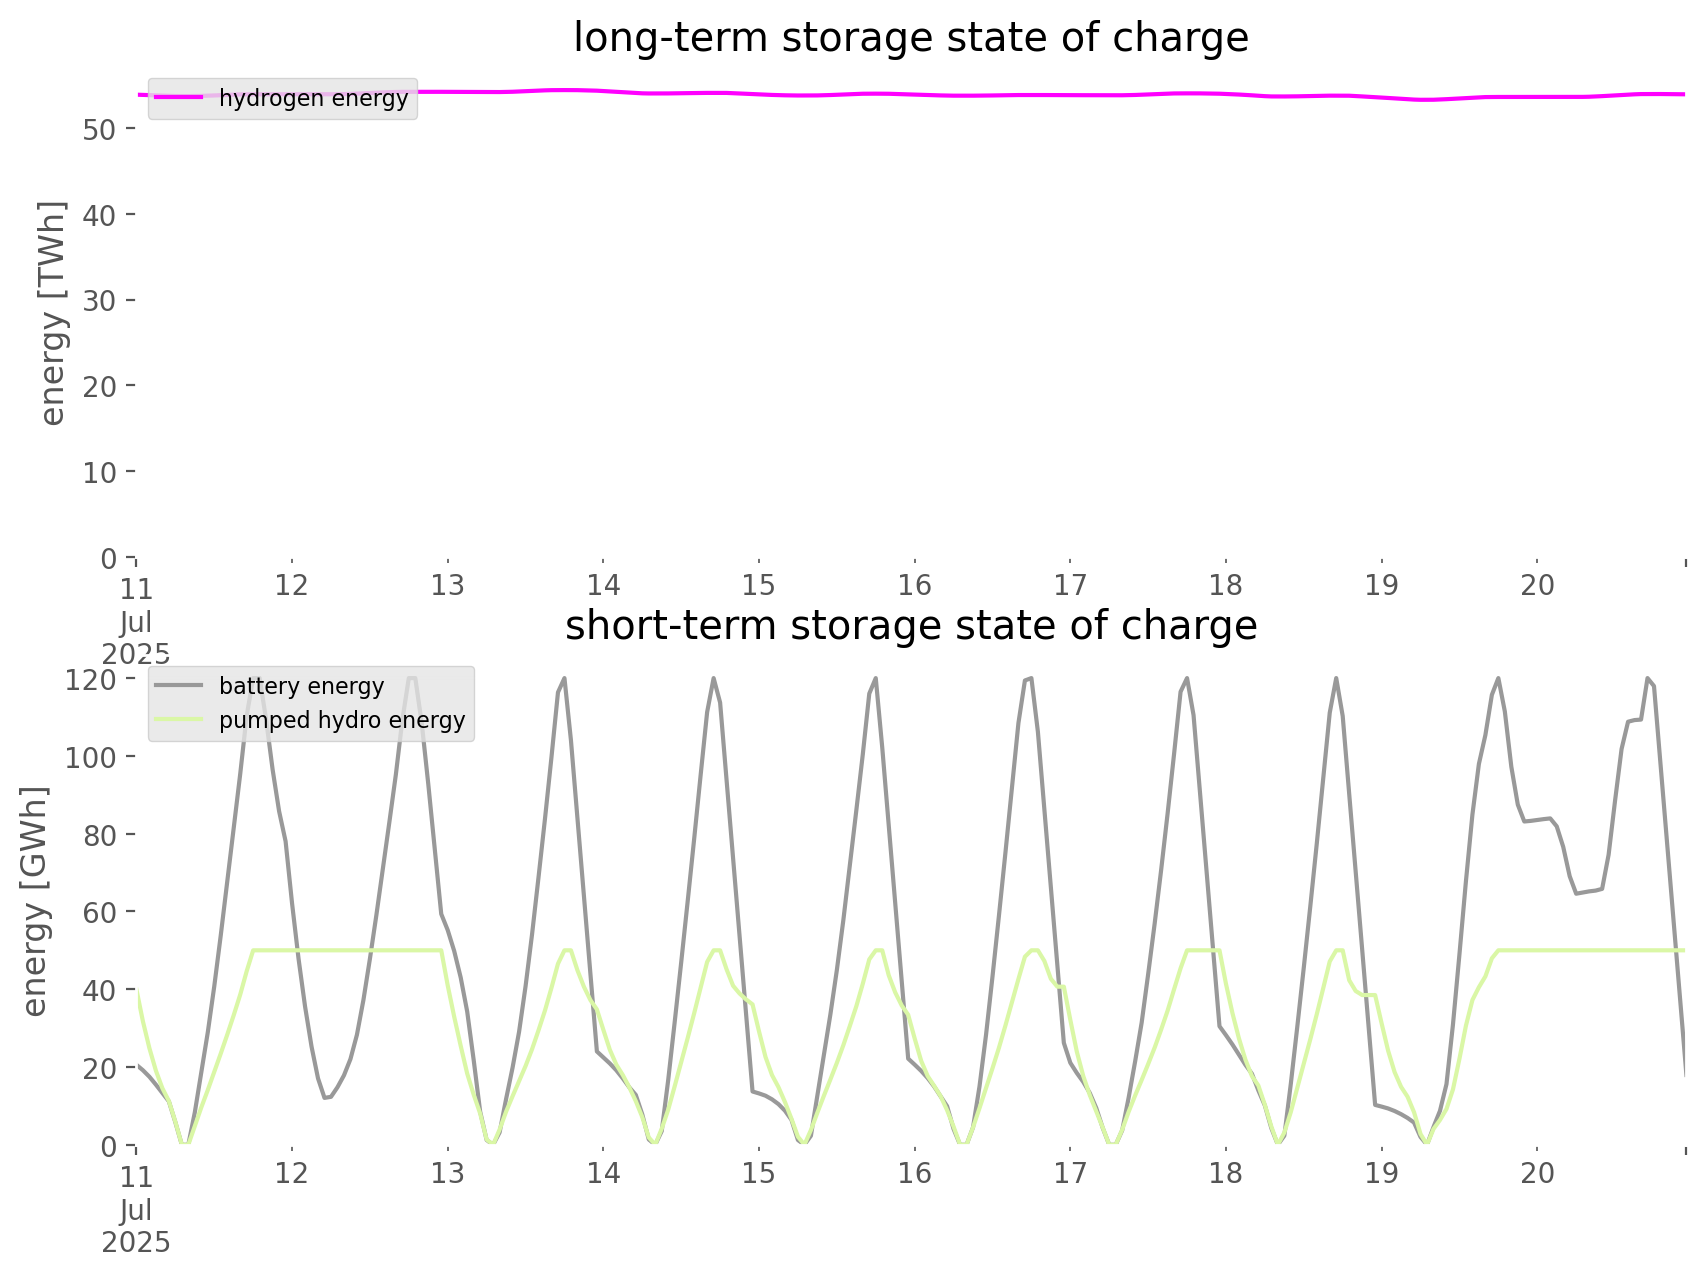Click the magenta hydrogen legend line sample
The height and width of the screenshot is (1277, 1706).
179,98
